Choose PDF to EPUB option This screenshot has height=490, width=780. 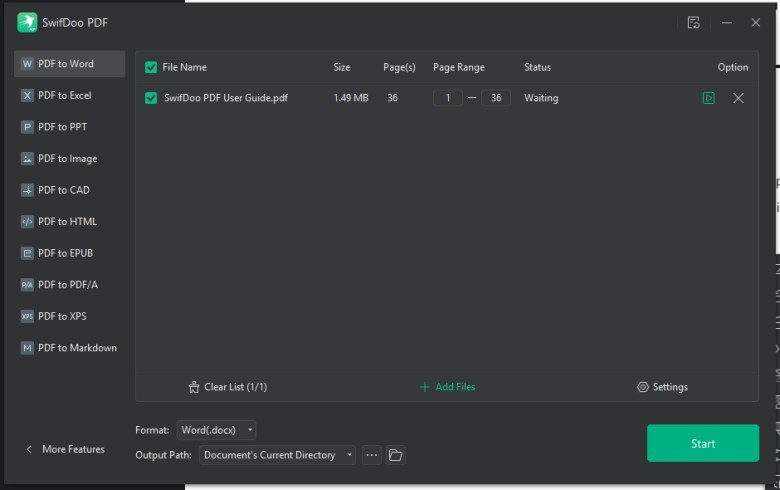point(70,253)
